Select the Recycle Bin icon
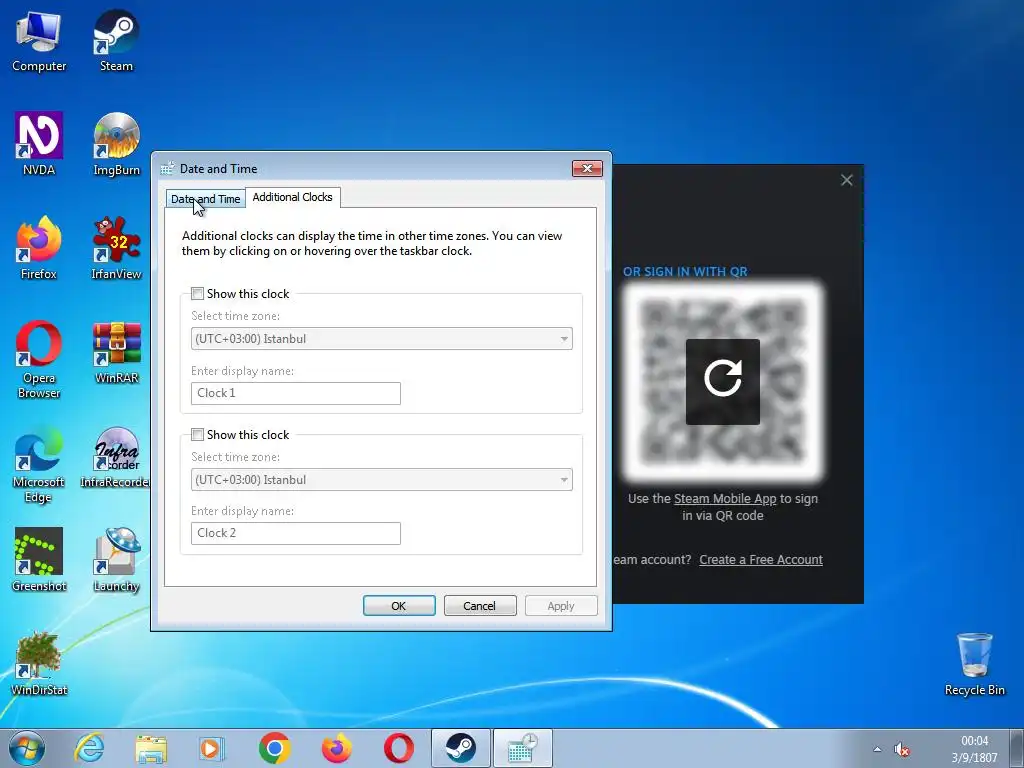 tap(974, 664)
